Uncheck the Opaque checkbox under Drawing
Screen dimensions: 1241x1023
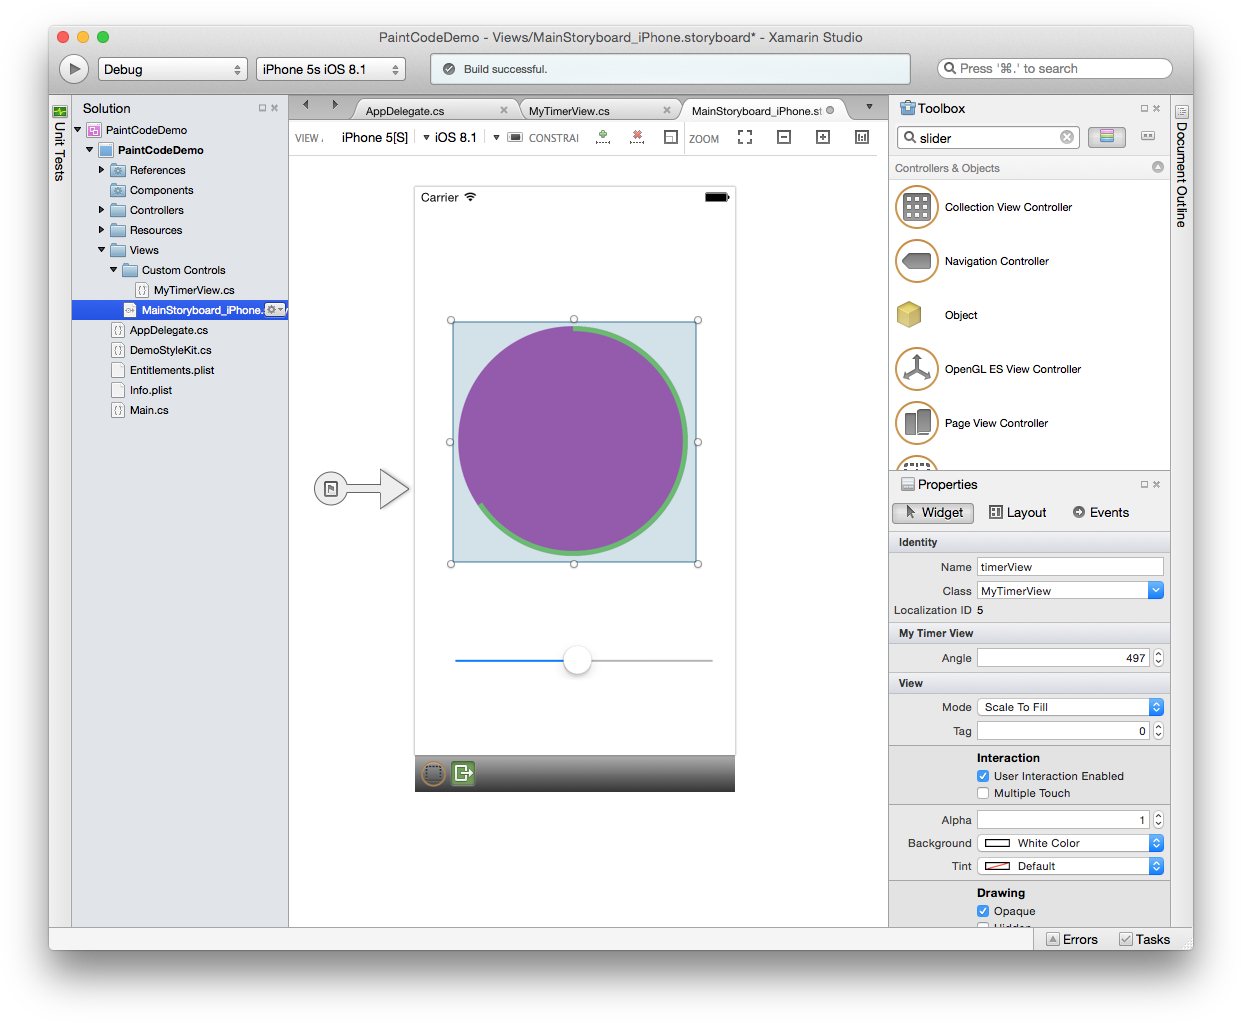click(x=983, y=911)
